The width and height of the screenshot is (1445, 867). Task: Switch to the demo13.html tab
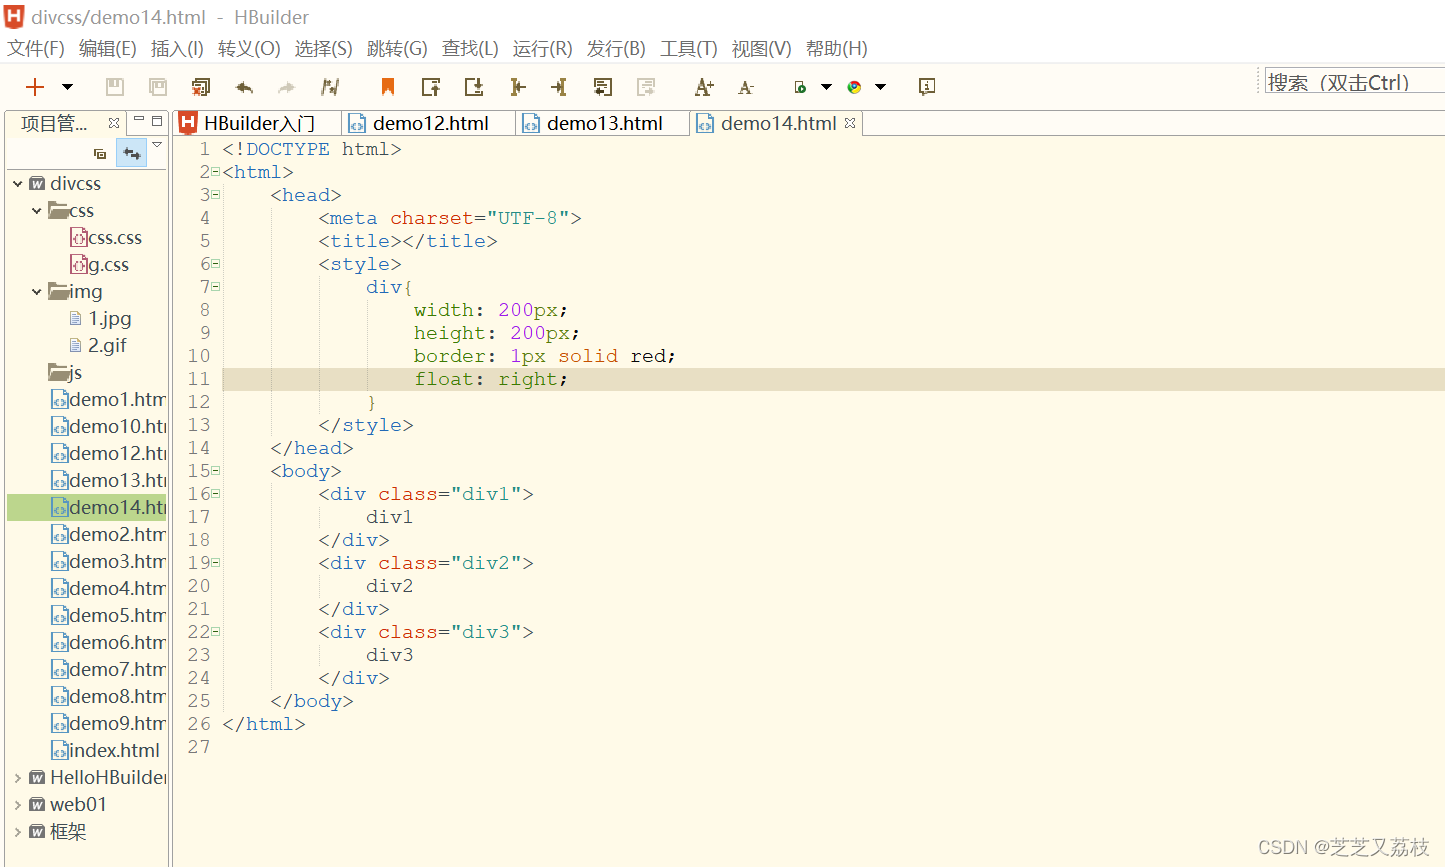(x=604, y=123)
